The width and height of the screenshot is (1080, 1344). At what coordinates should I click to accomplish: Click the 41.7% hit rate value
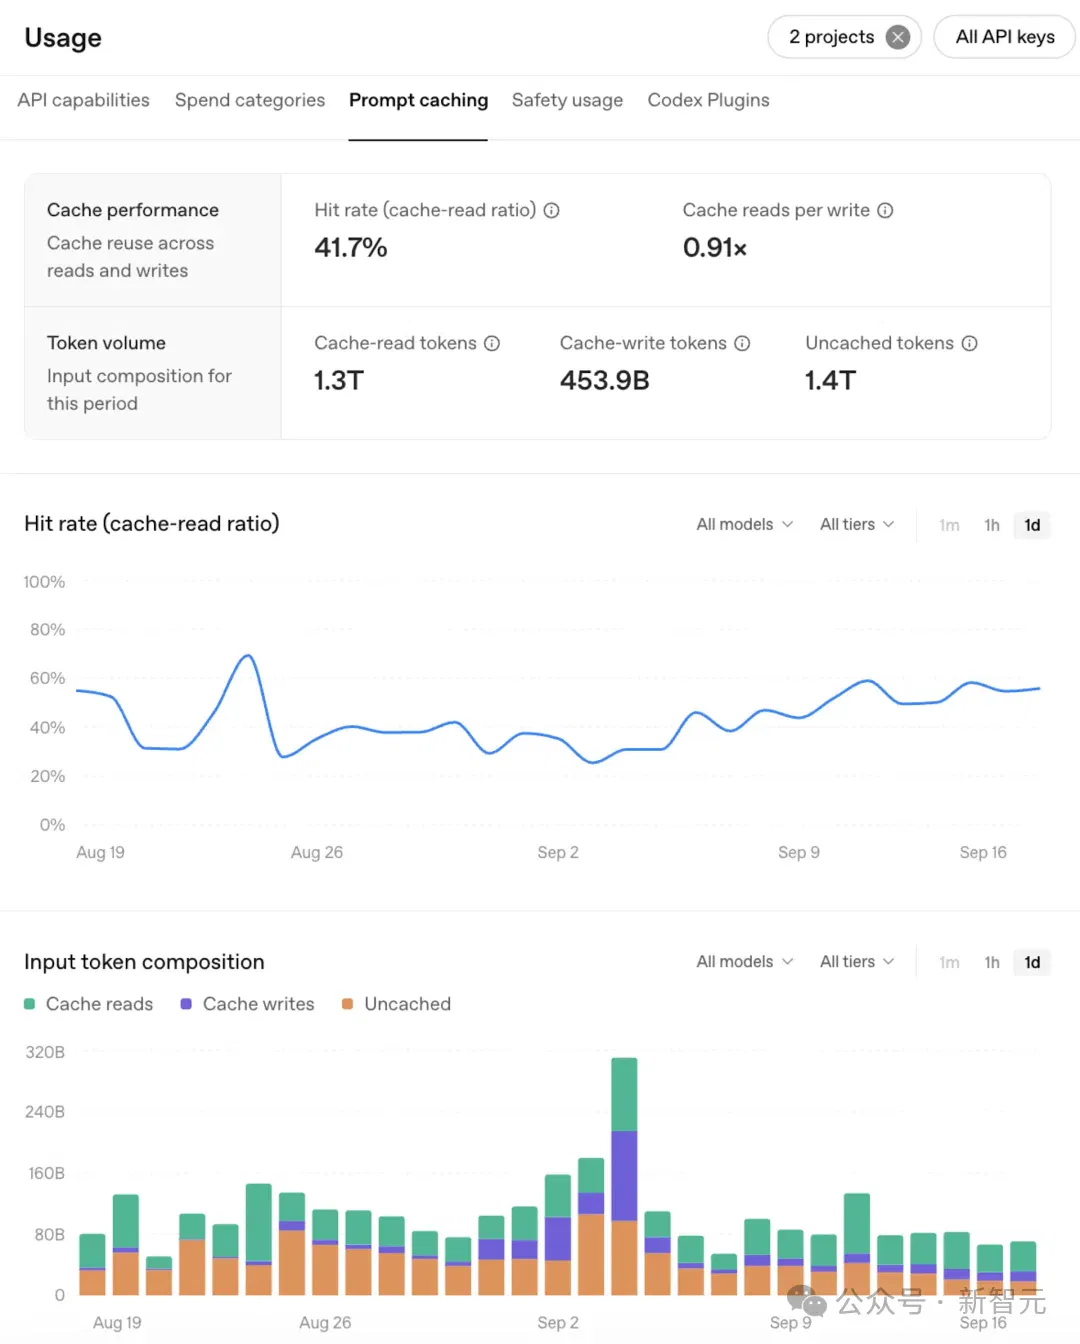click(350, 247)
